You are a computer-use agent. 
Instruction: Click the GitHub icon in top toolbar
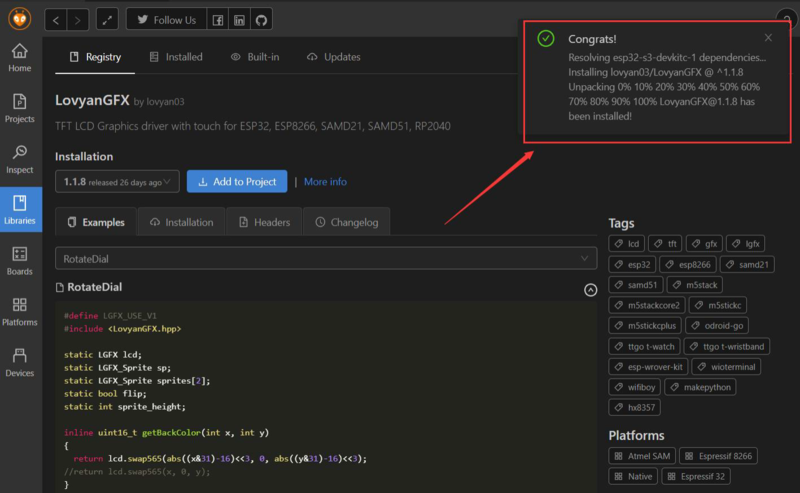coord(261,20)
